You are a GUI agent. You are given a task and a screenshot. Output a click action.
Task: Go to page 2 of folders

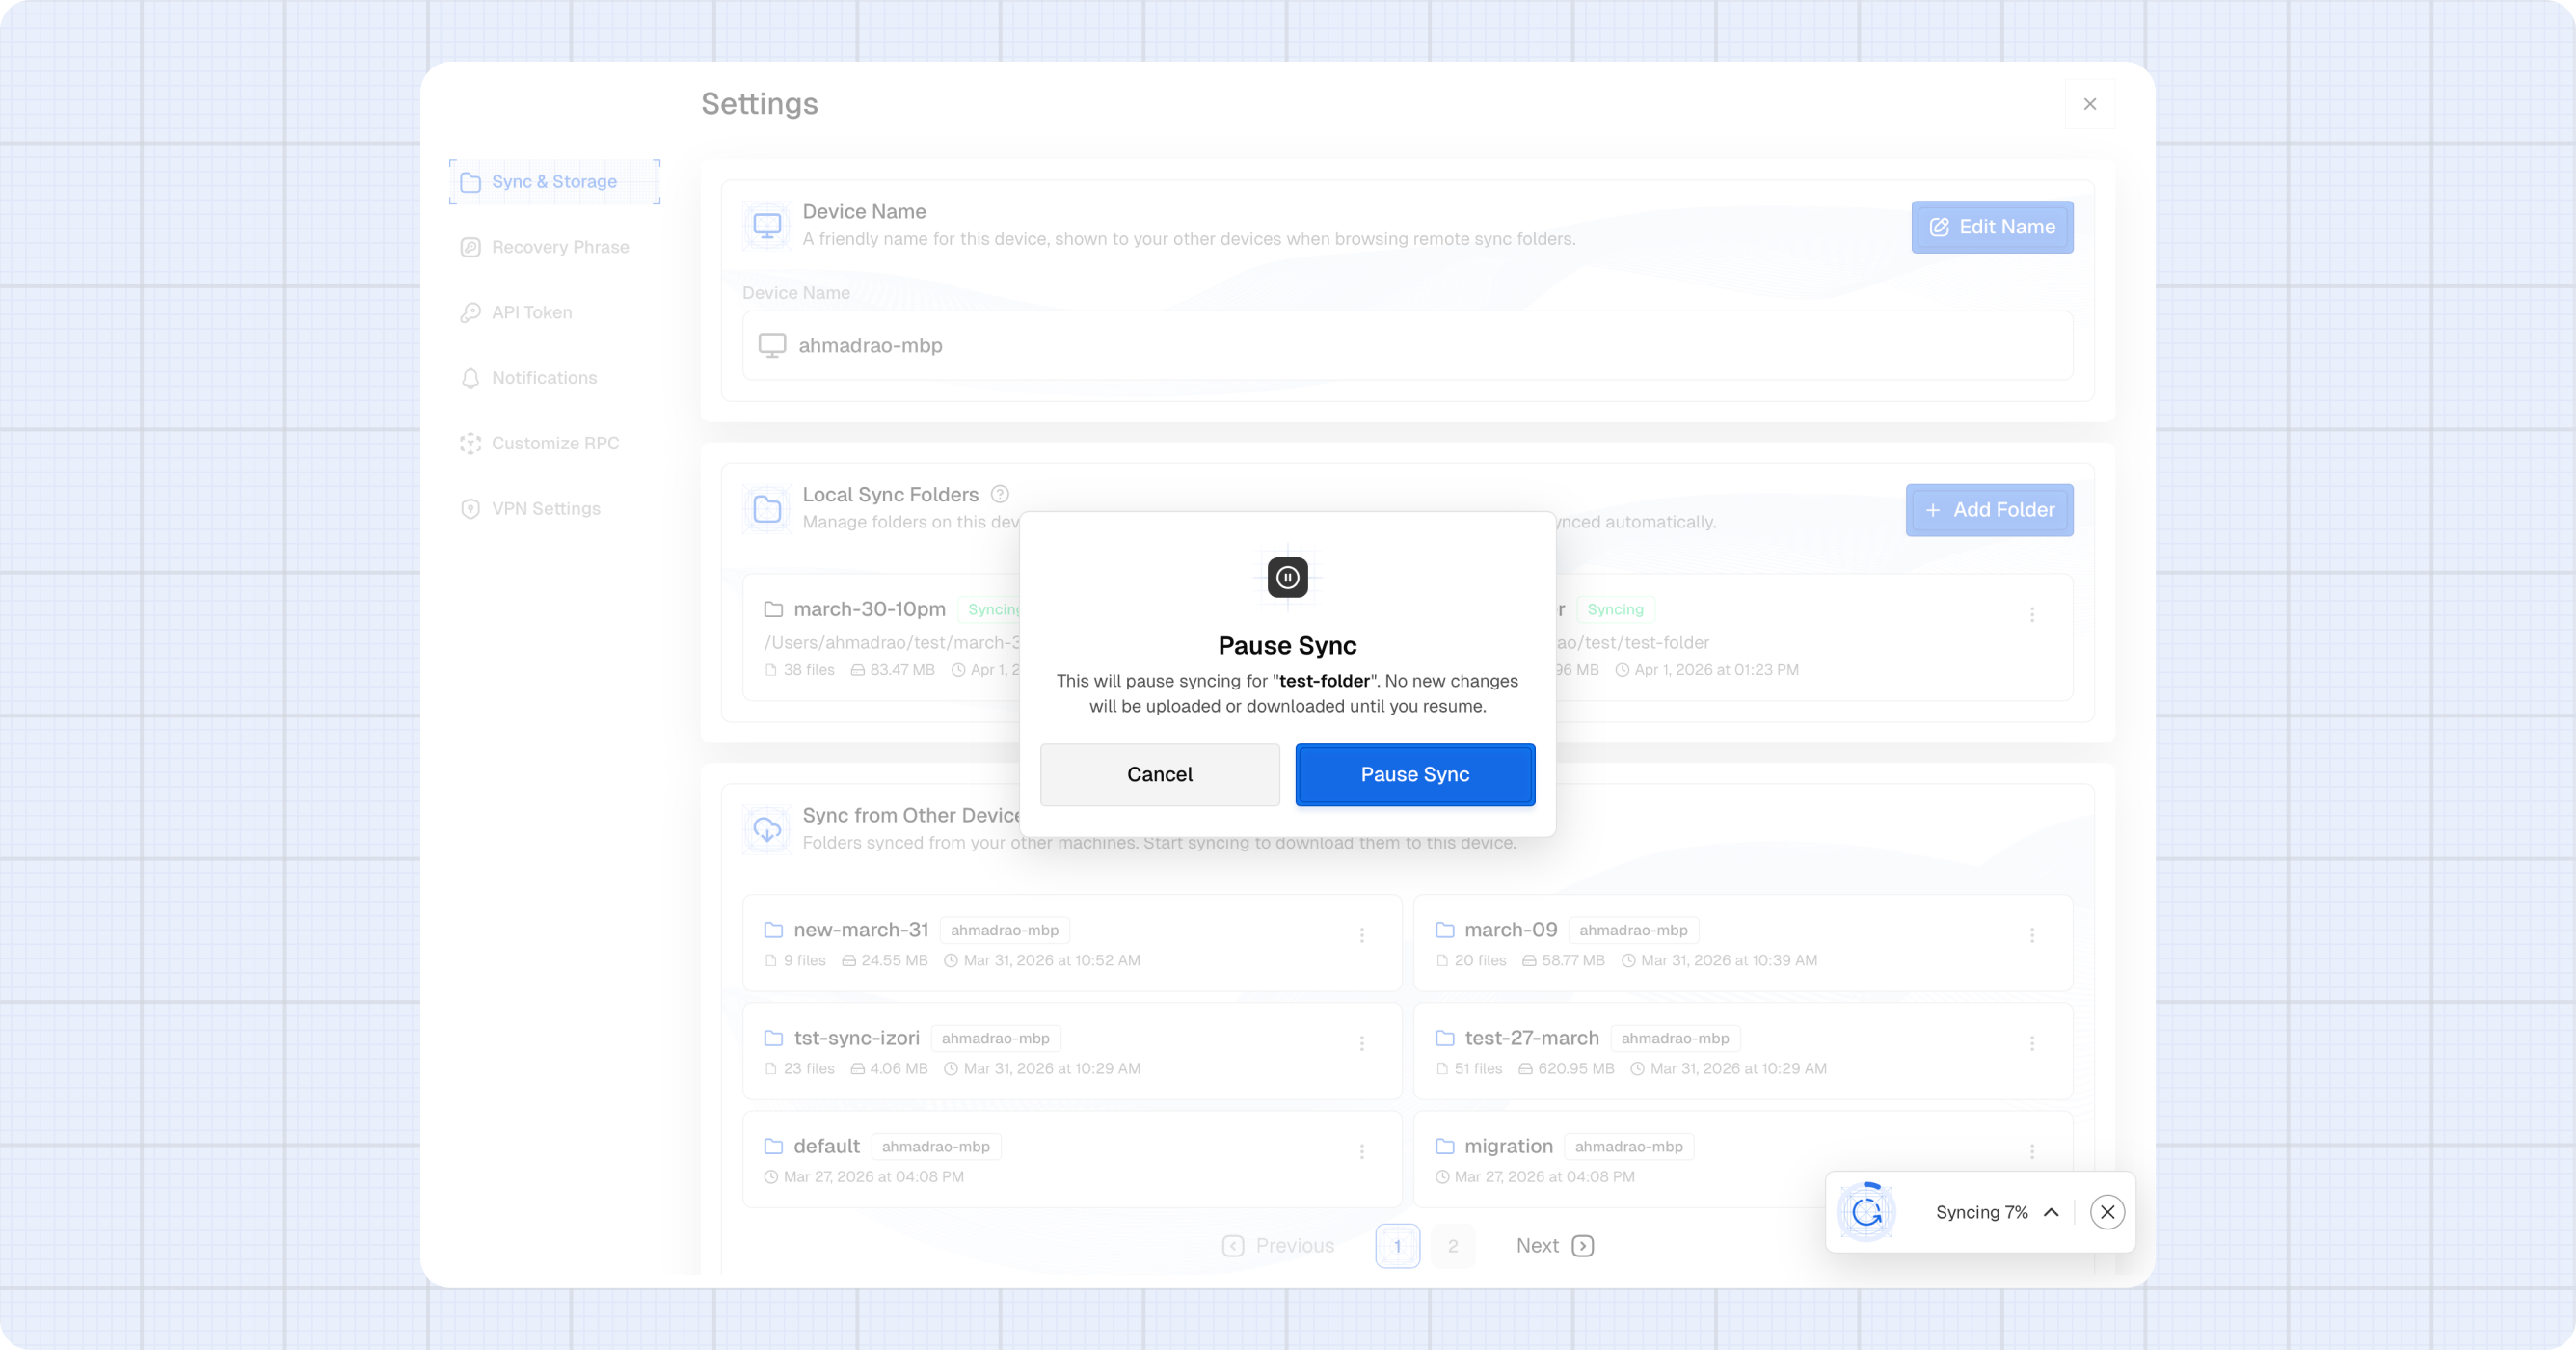1452,1246
